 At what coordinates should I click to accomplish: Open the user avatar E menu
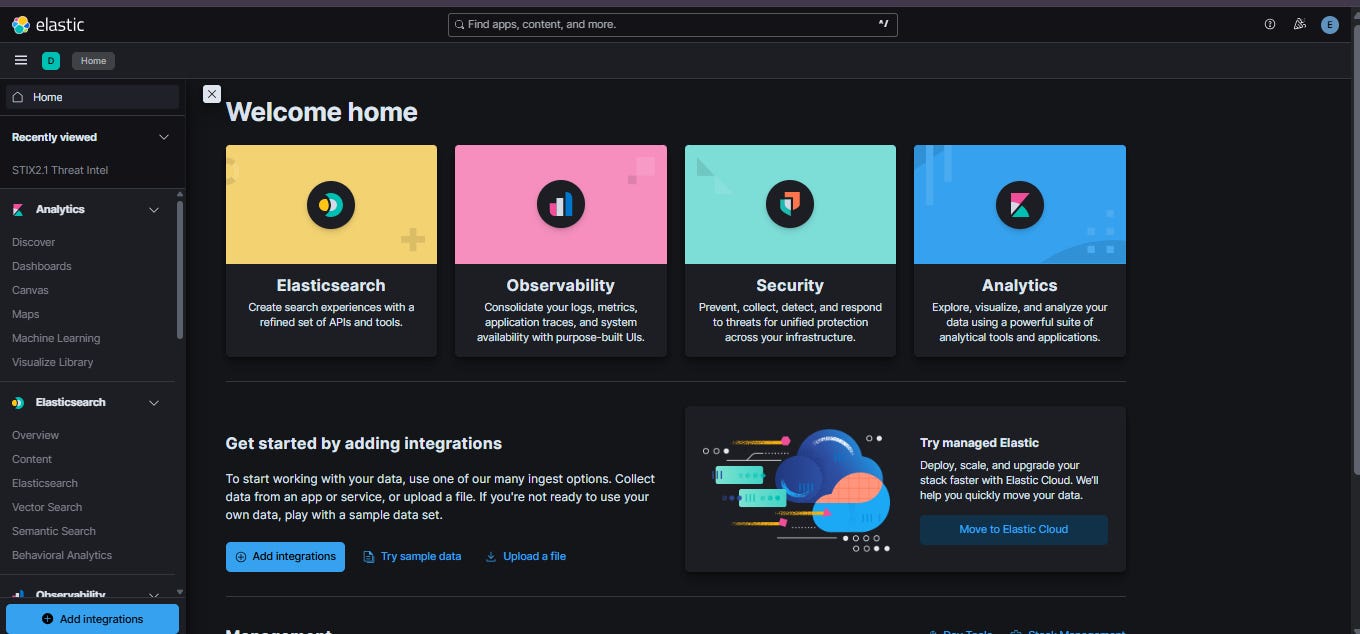(1329, 25)
